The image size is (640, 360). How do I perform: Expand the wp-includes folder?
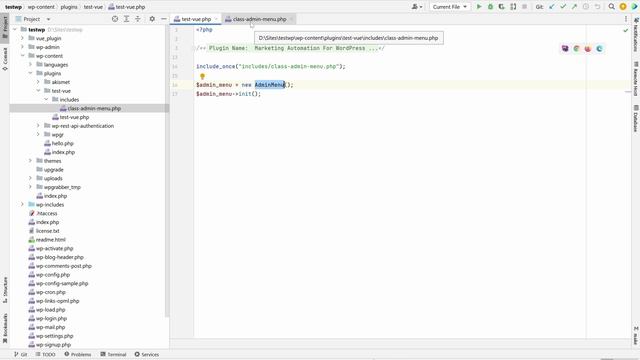pos(22,204)
